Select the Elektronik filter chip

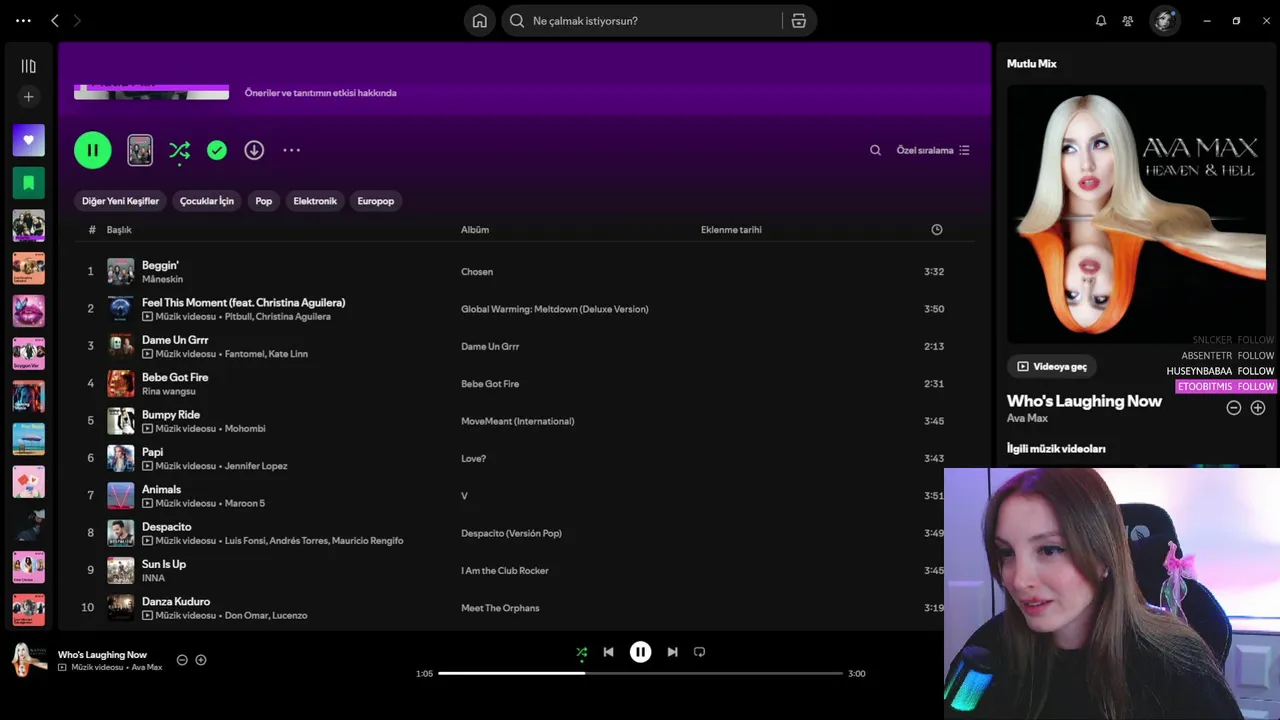[315, 201]
